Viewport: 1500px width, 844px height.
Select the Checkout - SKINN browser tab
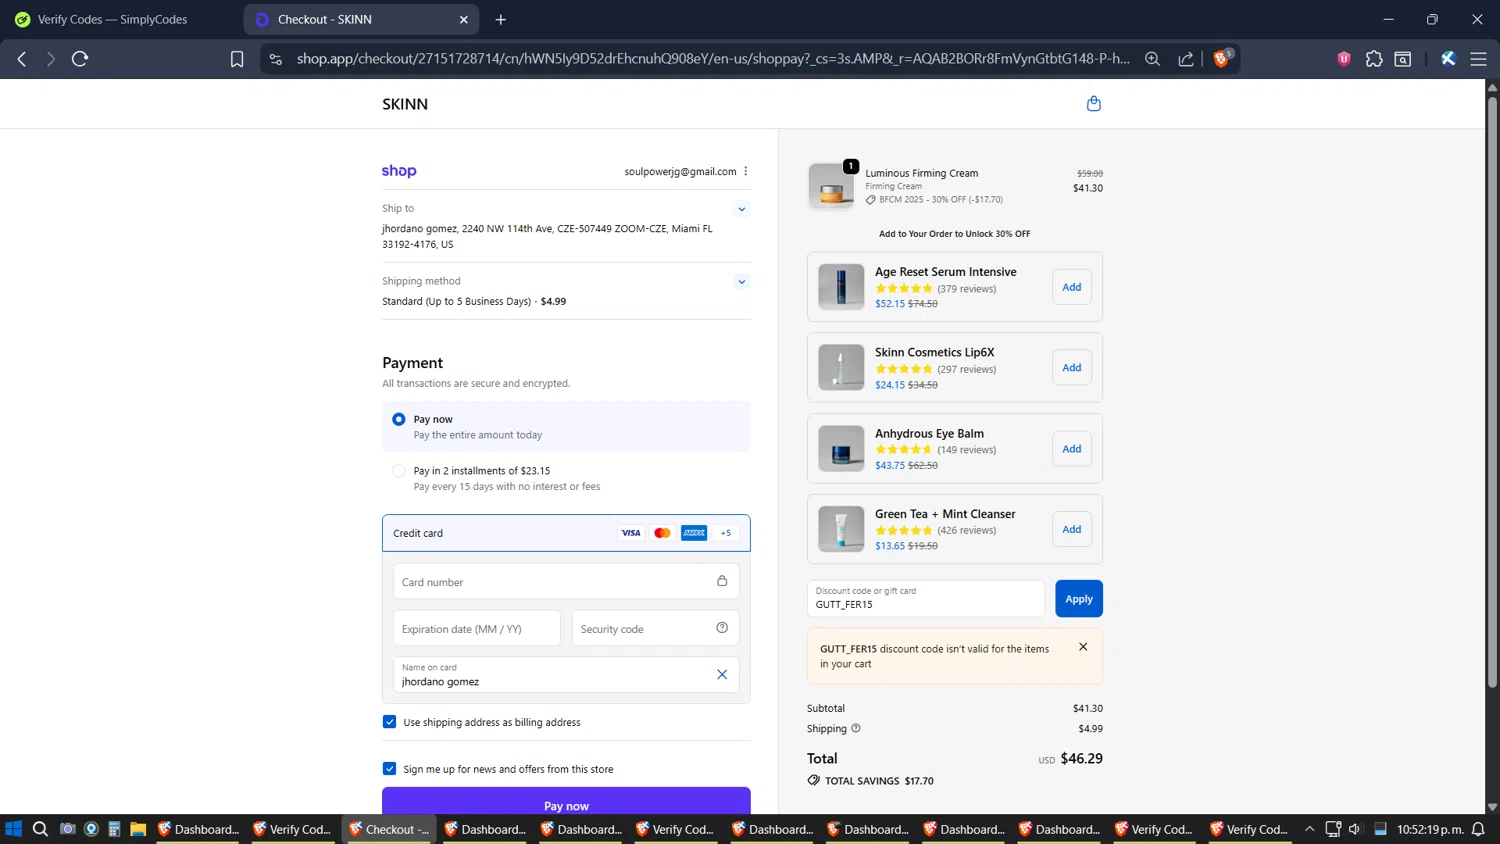pos(360,19)
